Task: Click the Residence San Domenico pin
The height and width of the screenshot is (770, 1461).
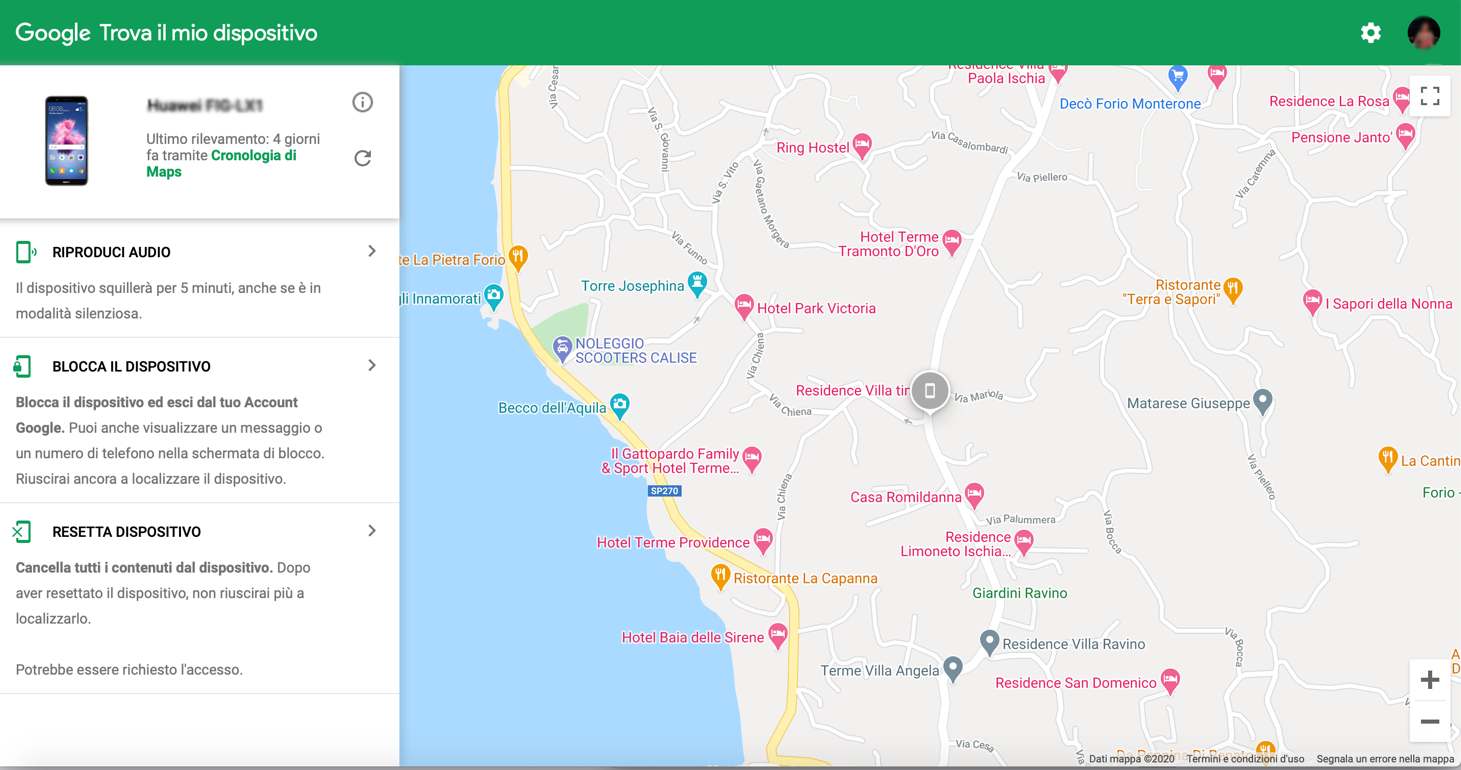Action: [1170, 682]
